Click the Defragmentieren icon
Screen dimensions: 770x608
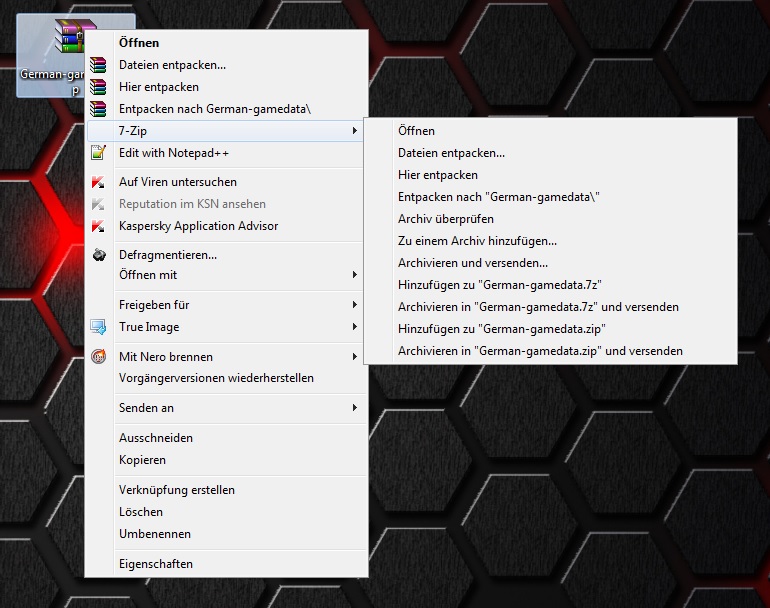(x=99, y=255)
